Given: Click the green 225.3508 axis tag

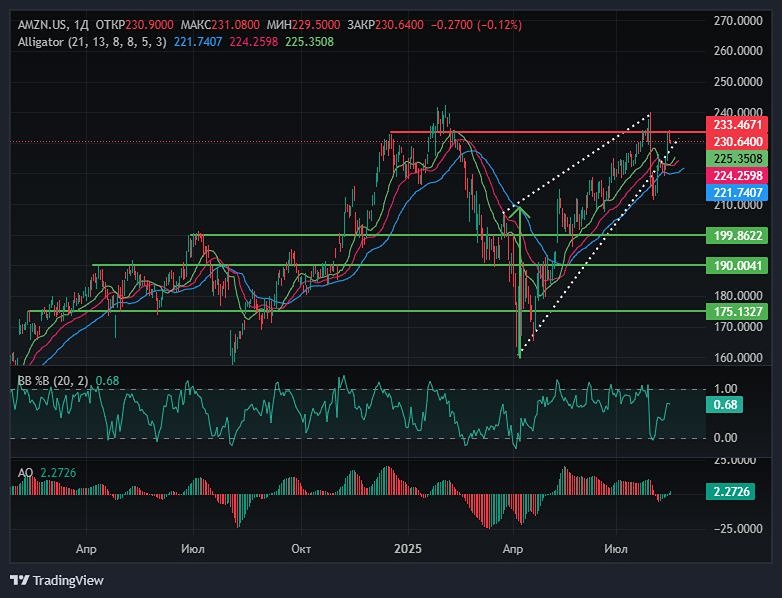Looking at the screenshot, I should pos(738,159).
